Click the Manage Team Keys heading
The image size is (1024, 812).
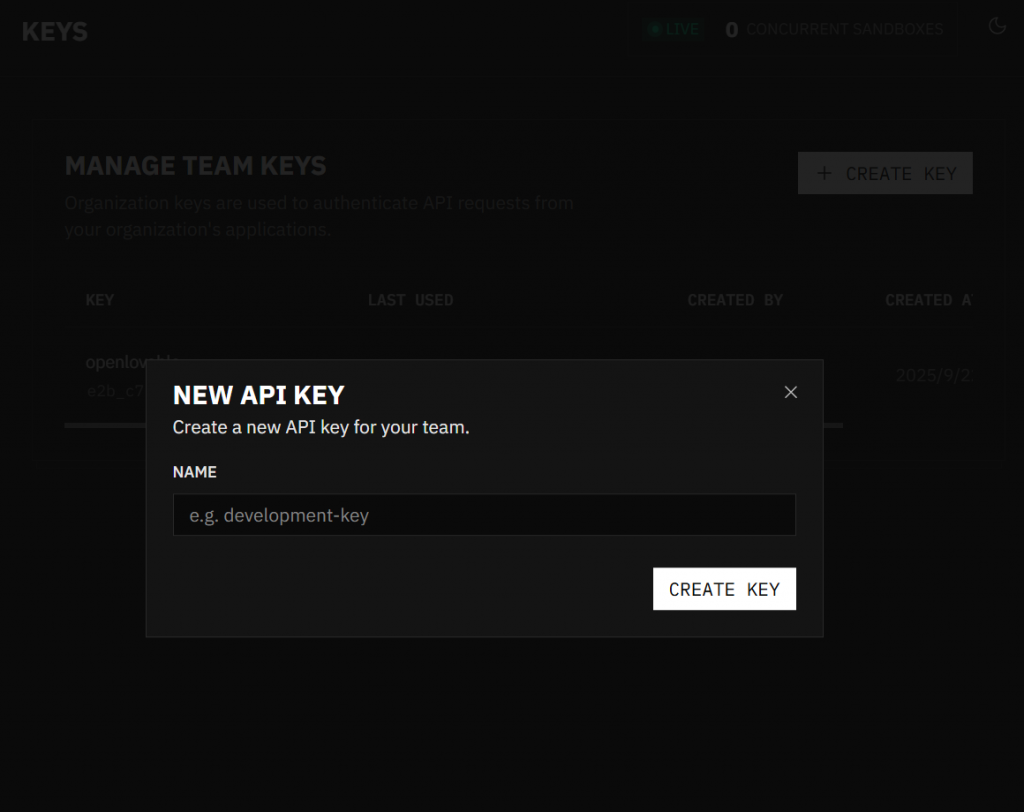[x=195, y=166]
